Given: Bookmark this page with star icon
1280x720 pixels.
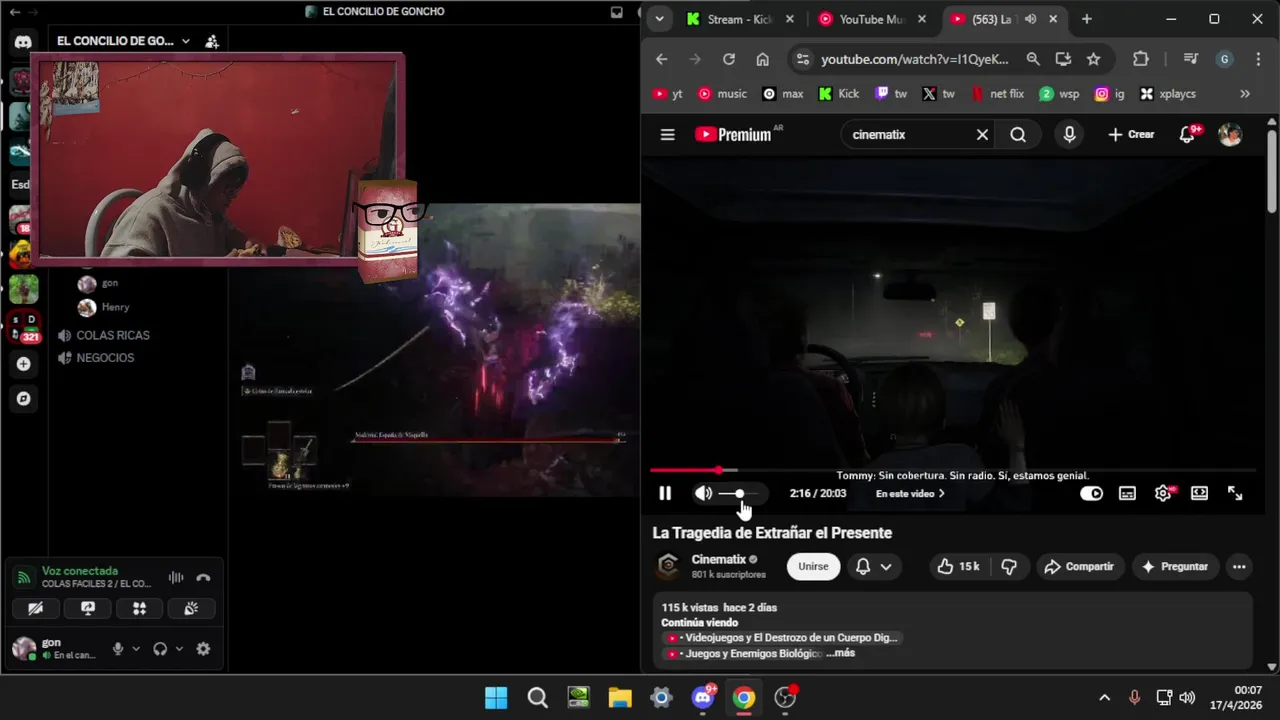Looking at the screenshot, I should (1094, 59).
